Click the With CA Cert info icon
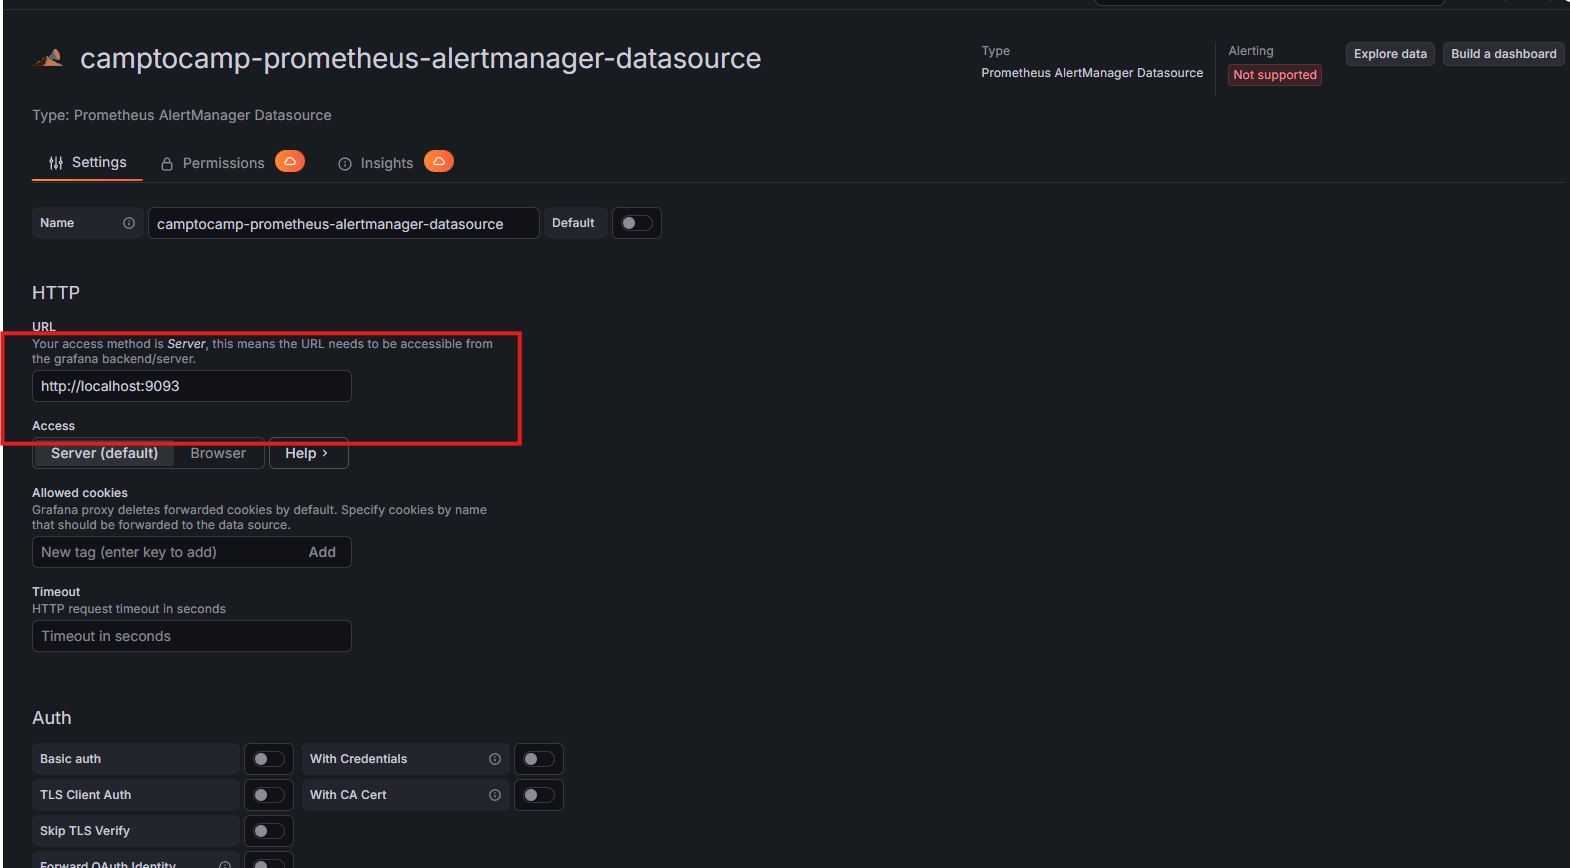This screenshot has height=868, width=1570. (495, 795)
